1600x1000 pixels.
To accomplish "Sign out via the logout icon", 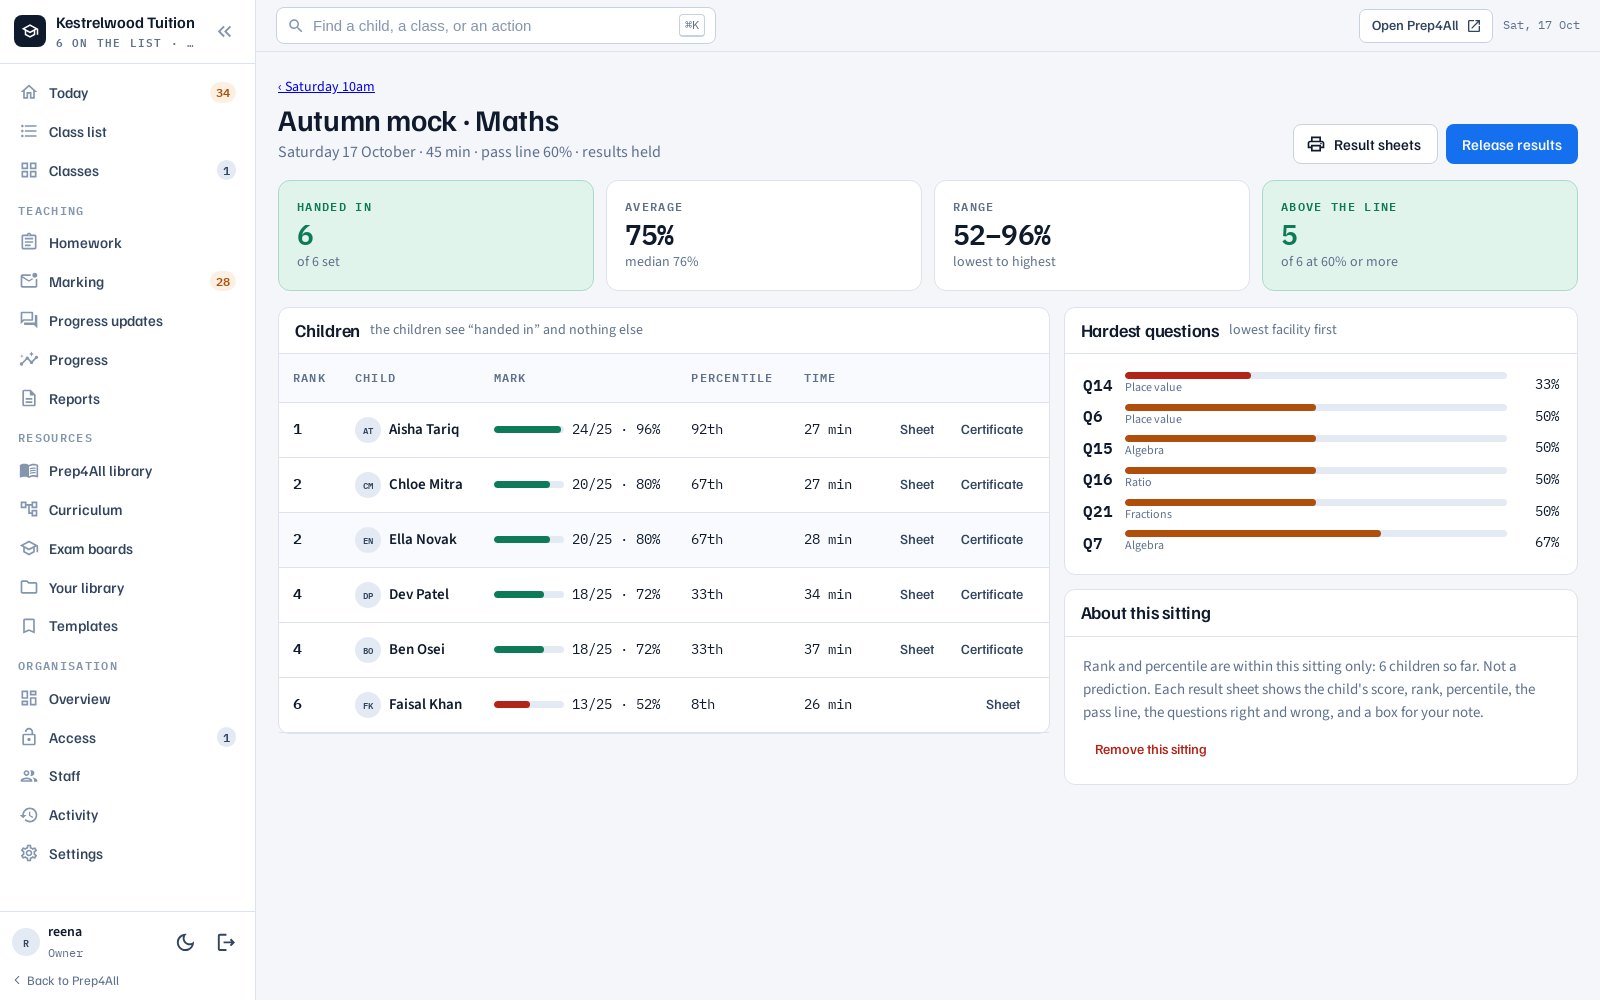I will tap(226, 942).
